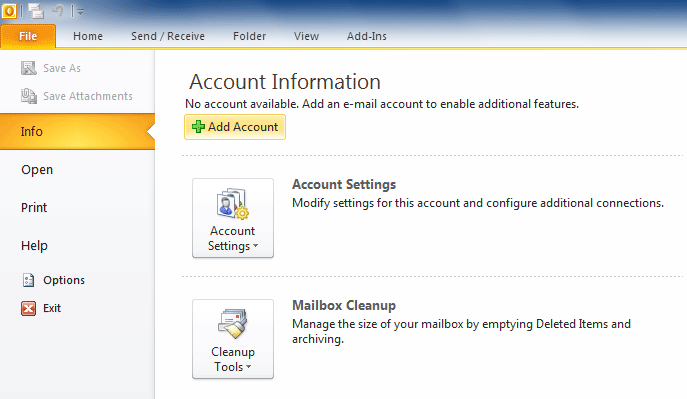Click the Options label in sidebar
687x399 pixels.
pos(64,280)
